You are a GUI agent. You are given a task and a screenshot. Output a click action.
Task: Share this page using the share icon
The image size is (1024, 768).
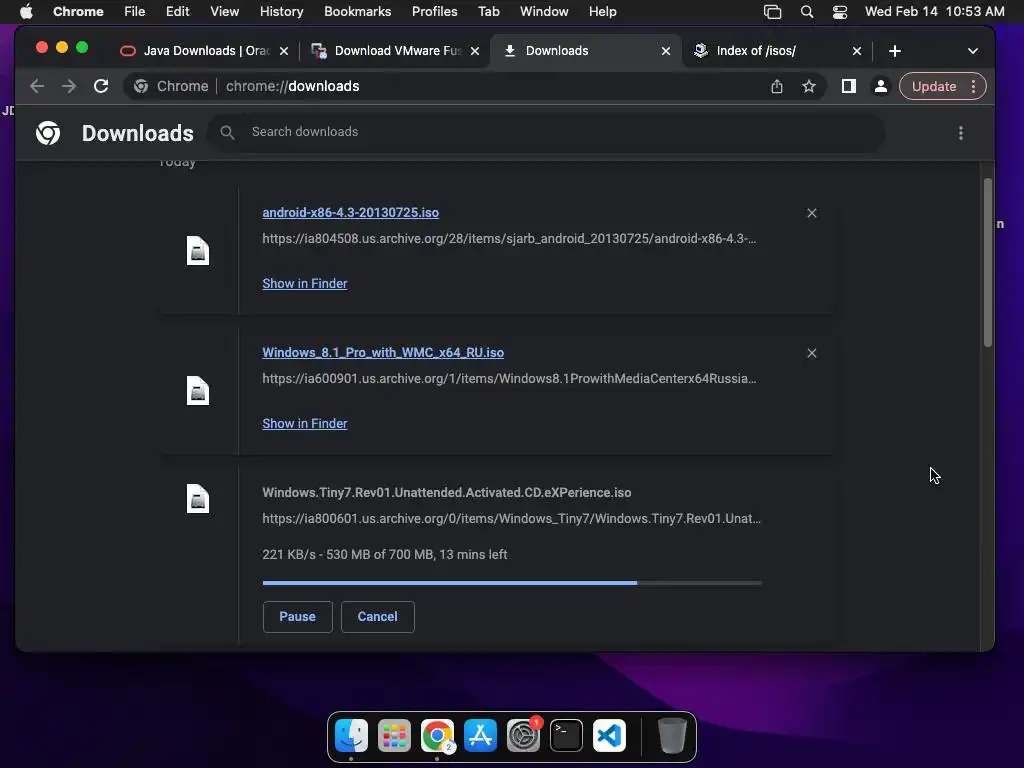pyautogui.click(x=776, y=86)
